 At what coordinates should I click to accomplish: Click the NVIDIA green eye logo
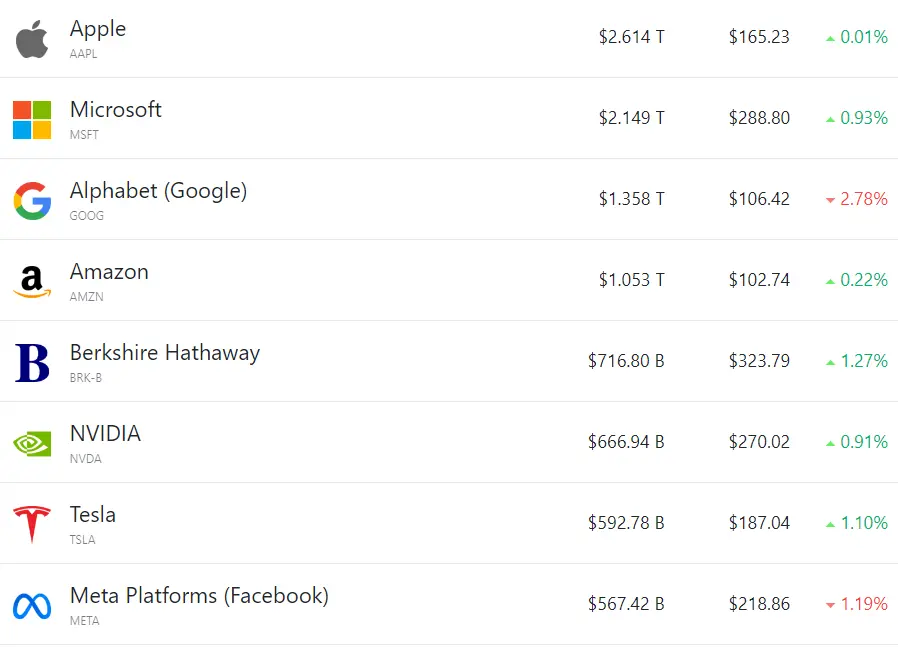[32, 444]
